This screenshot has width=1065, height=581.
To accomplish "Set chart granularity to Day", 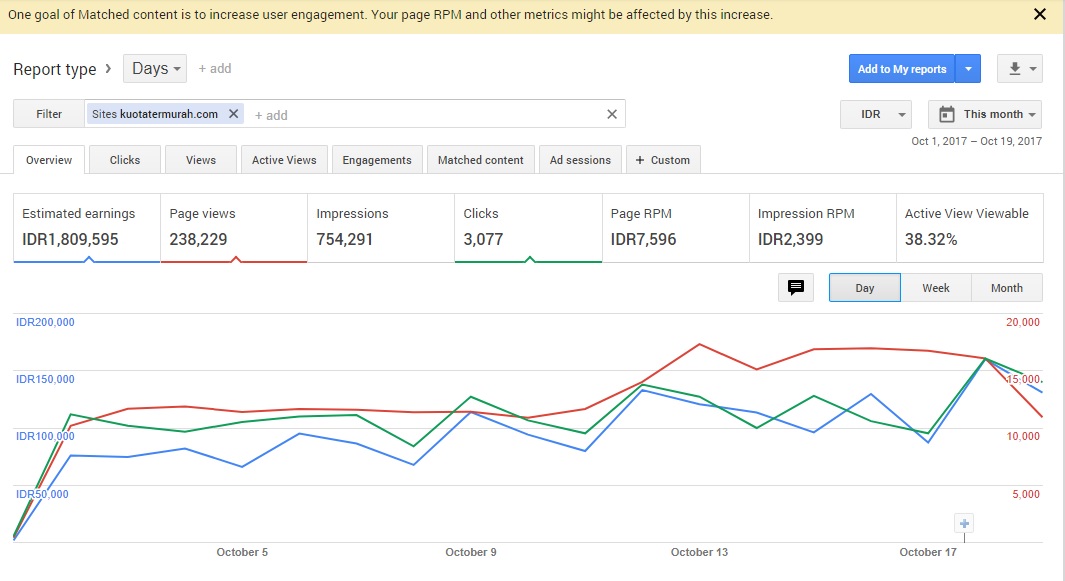I will click(865, 287).
